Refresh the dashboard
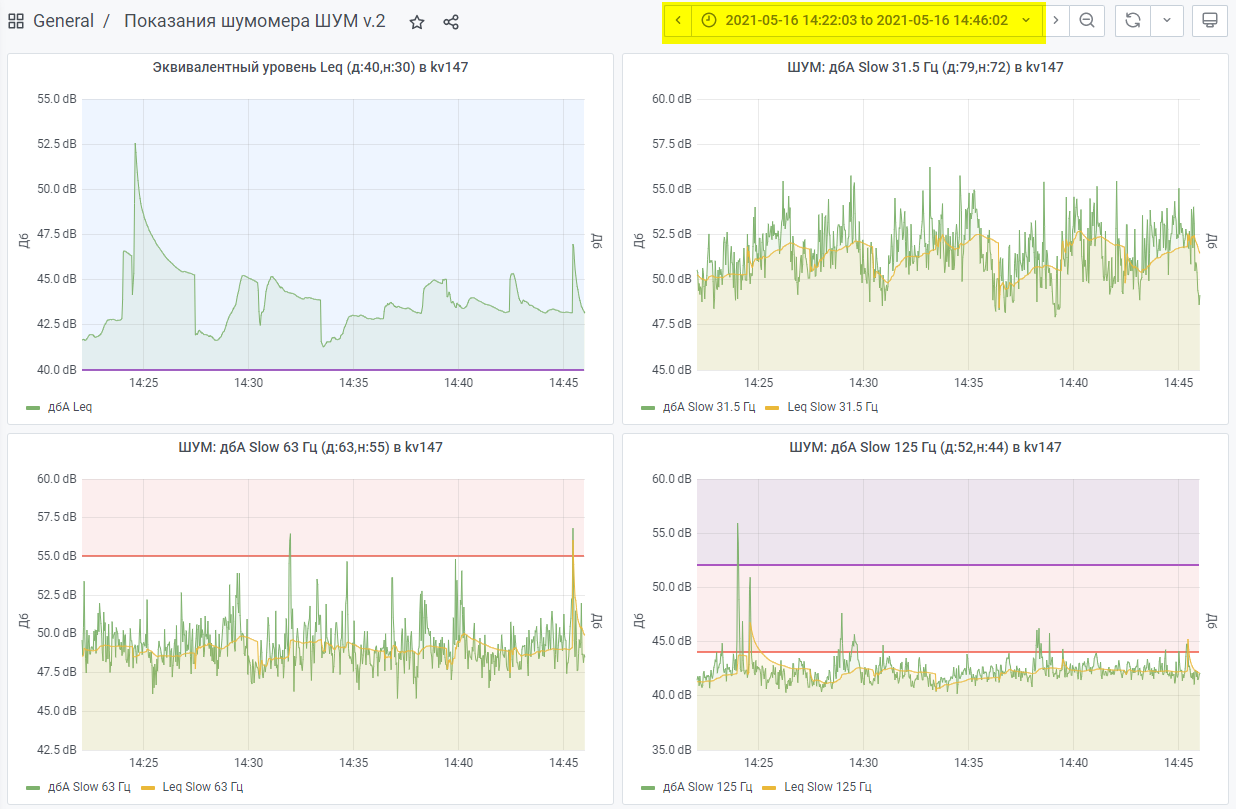The height and width of the screenshot is (809, 1236). [x=1133, y=21]
